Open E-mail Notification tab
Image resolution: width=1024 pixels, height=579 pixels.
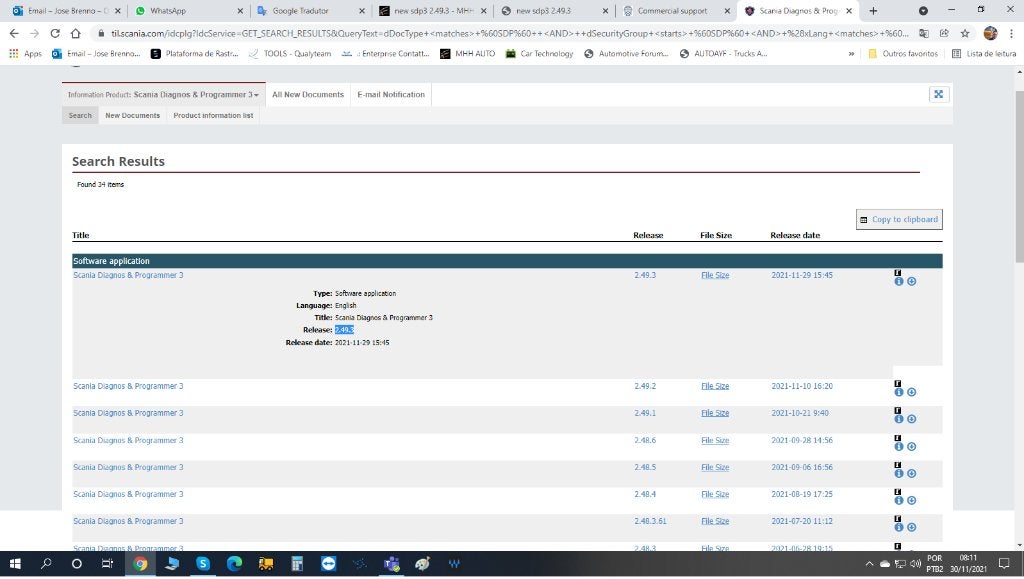click(391, 95)
